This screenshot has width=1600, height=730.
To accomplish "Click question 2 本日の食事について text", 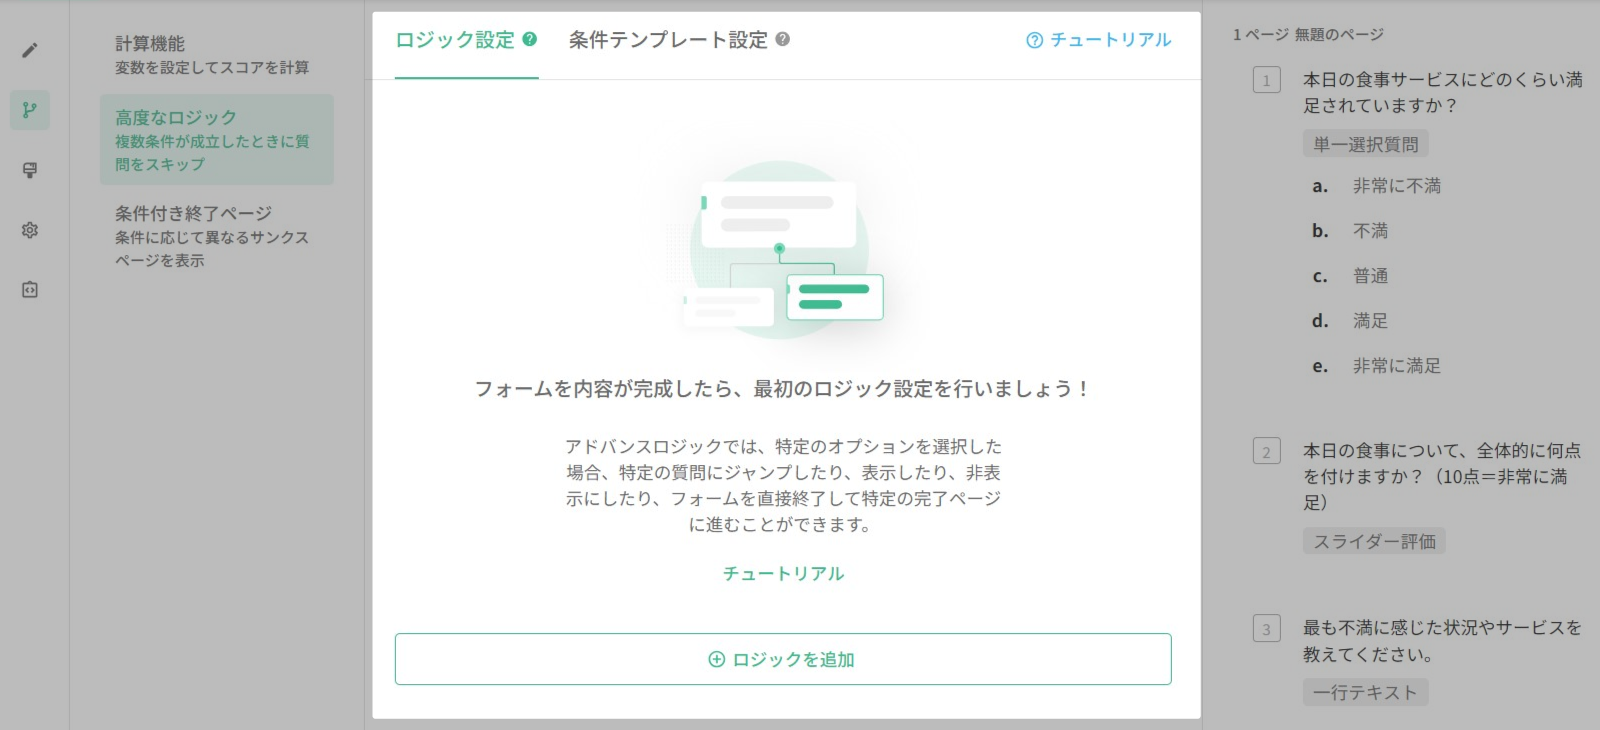I will 1442,476.
